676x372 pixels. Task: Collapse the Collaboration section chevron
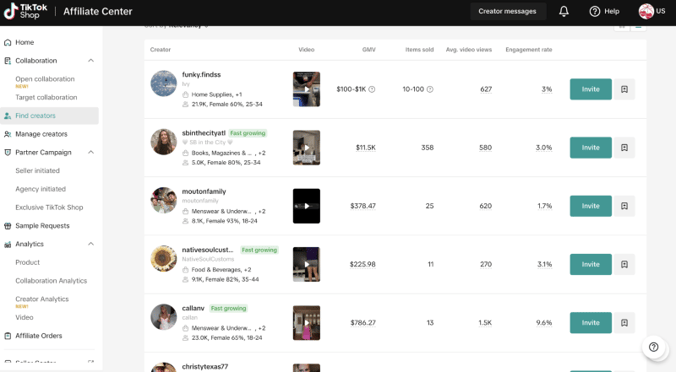coord(91,61)
